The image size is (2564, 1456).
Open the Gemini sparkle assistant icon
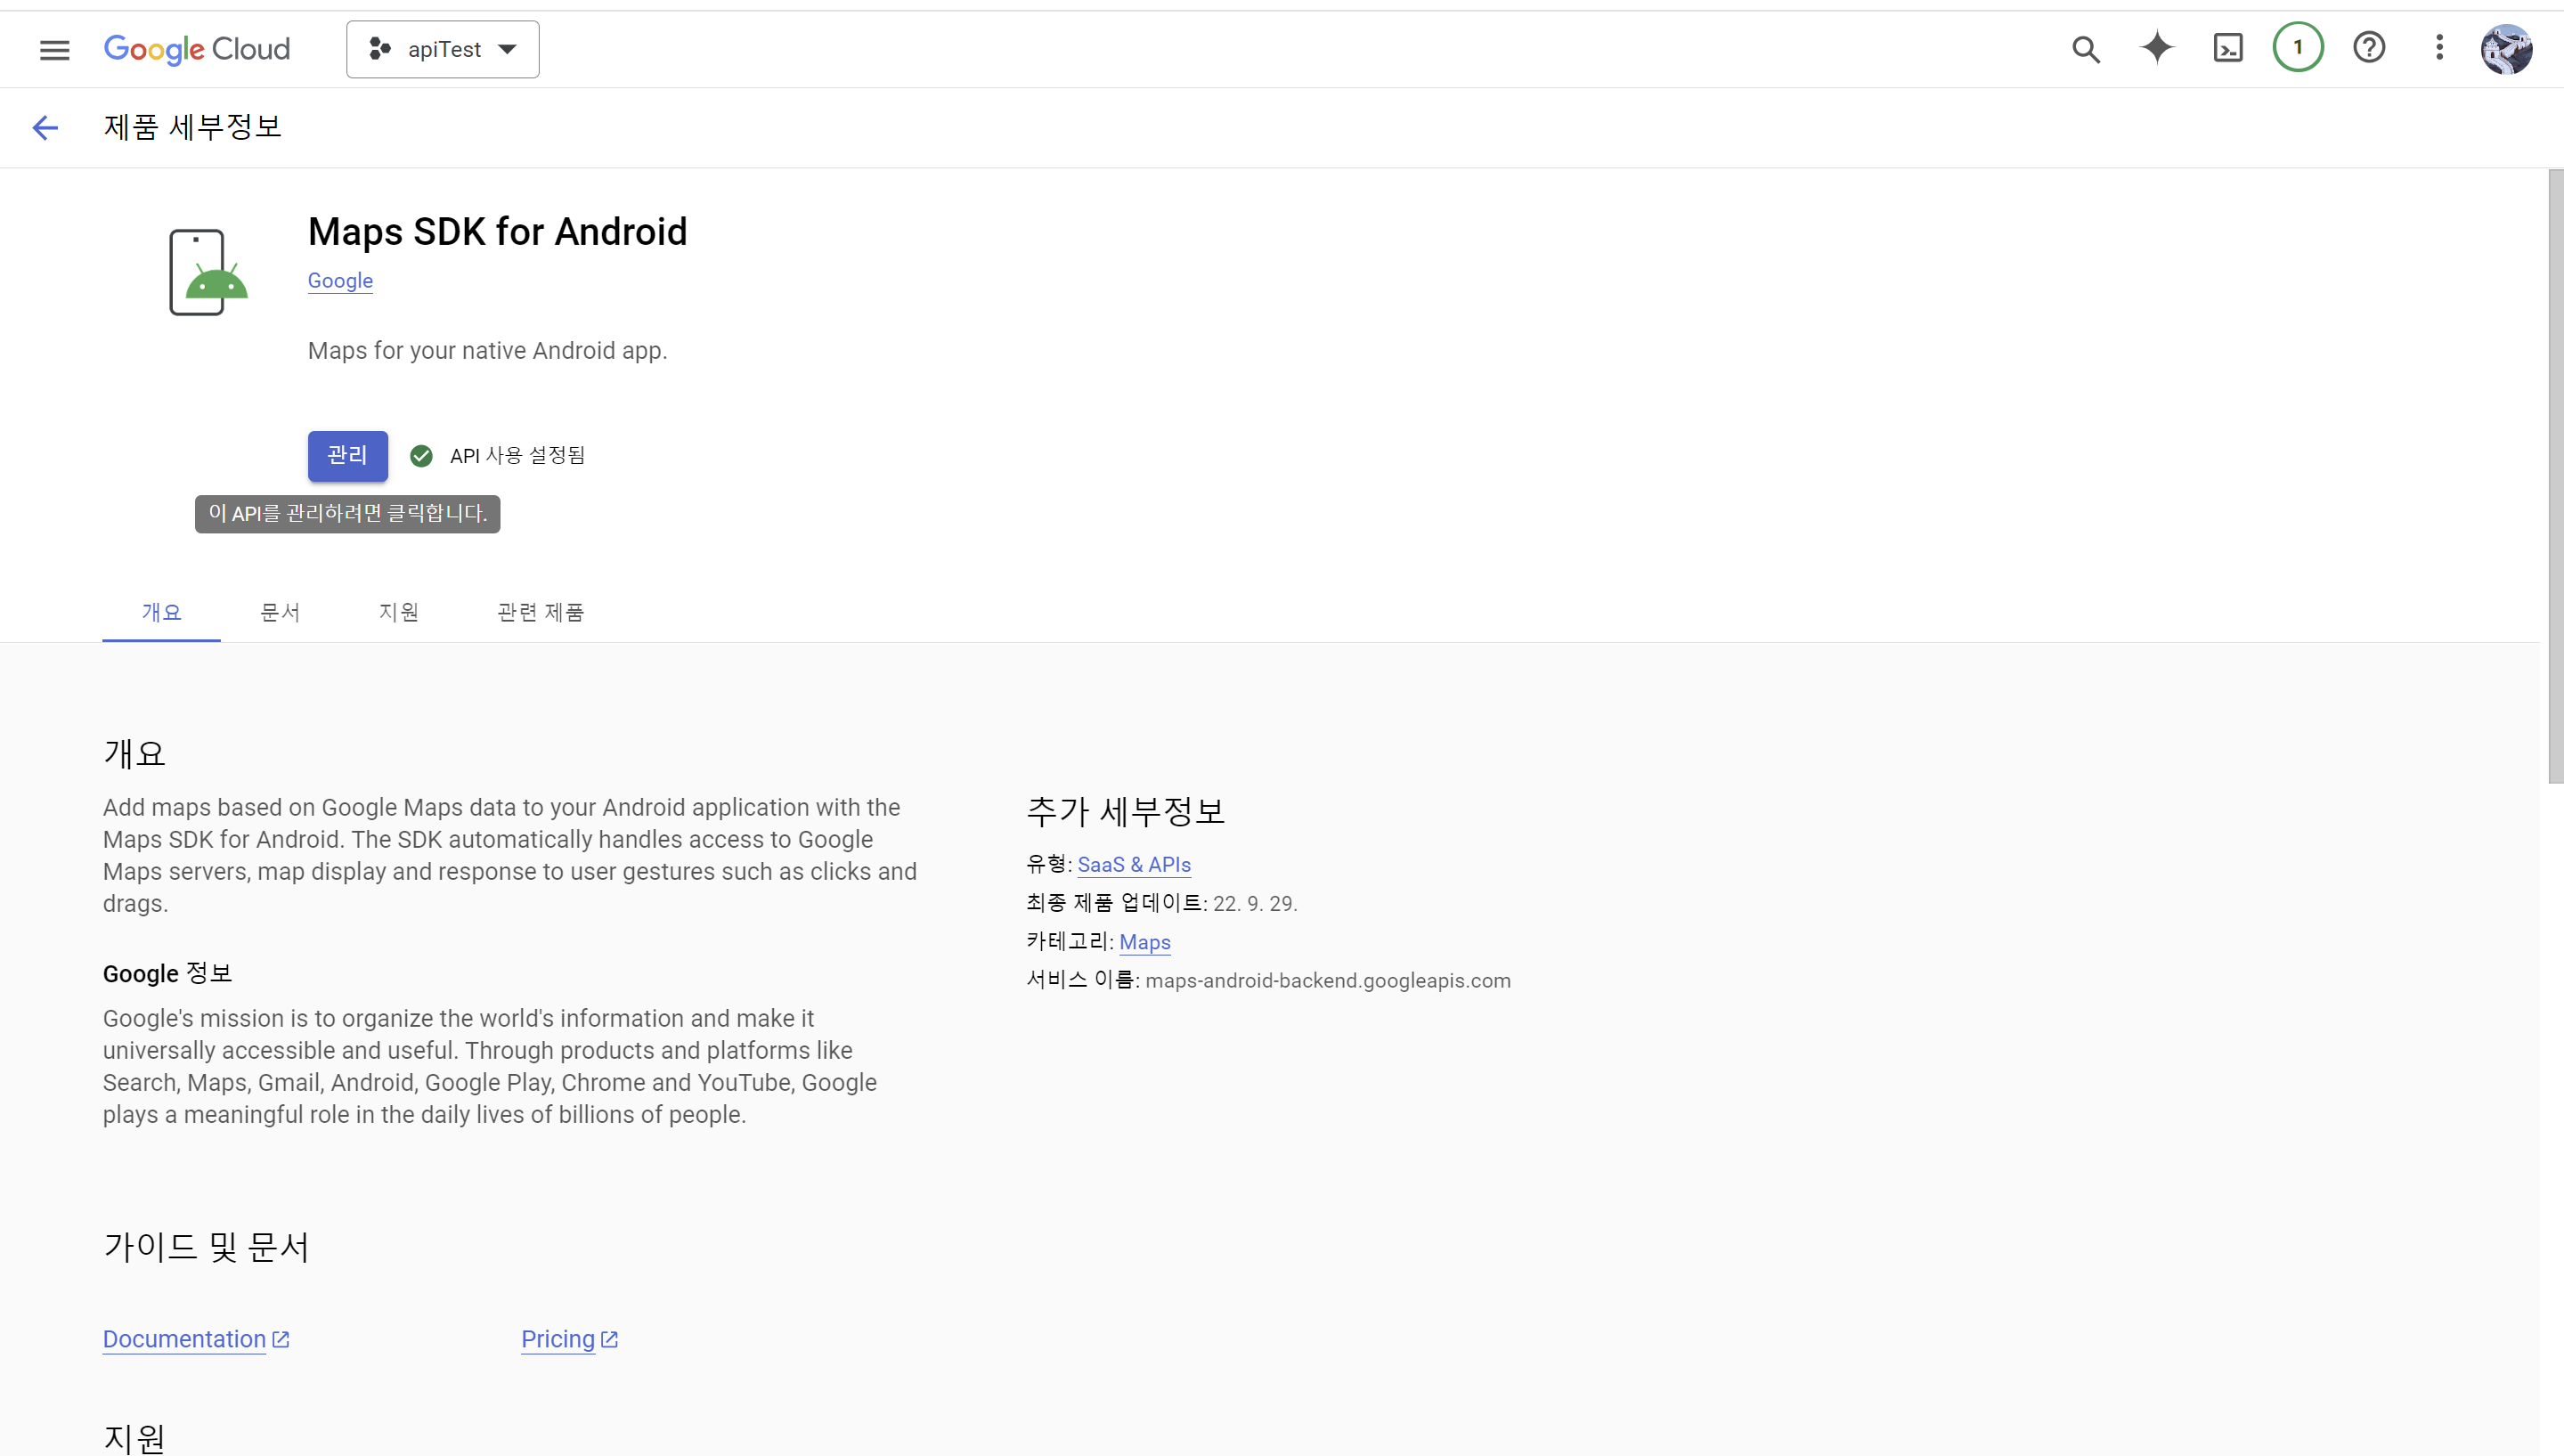(x=2157, y=48)
